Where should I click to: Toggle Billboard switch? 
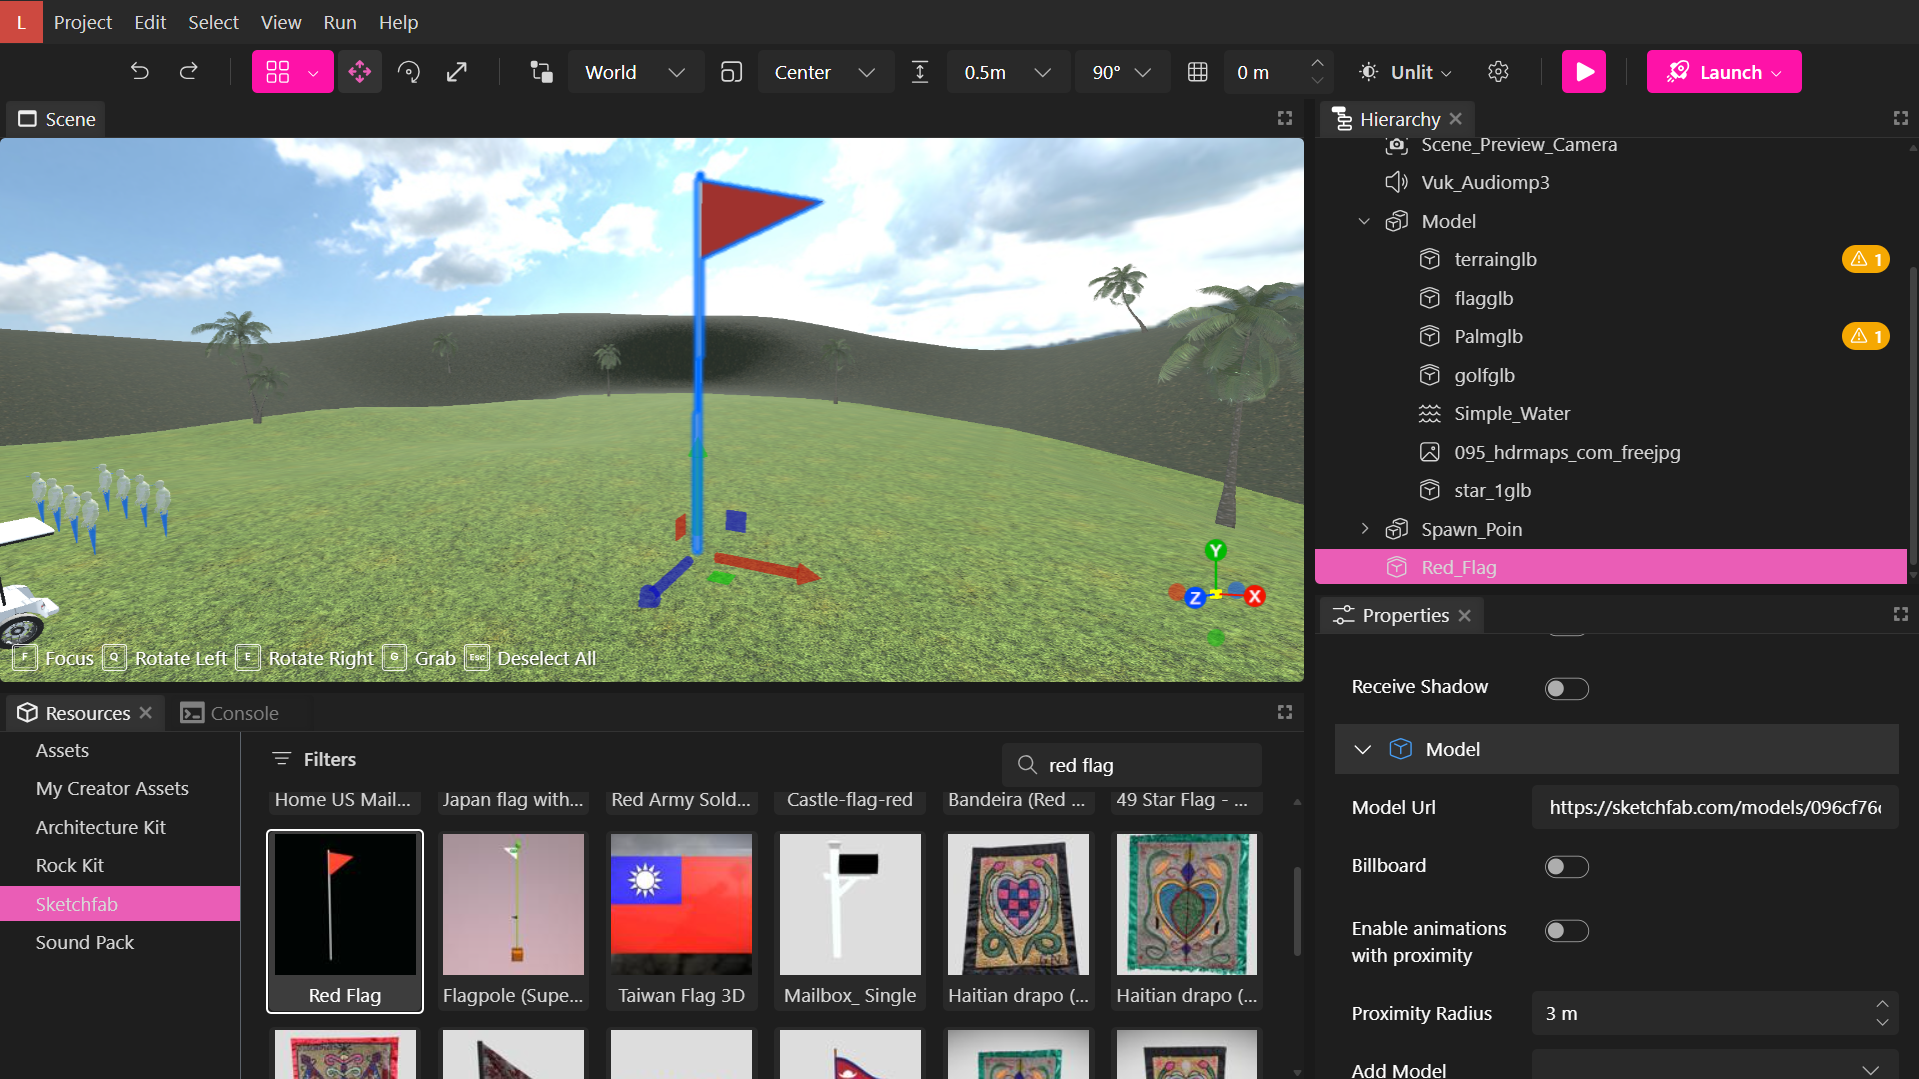pos(1566,866)
